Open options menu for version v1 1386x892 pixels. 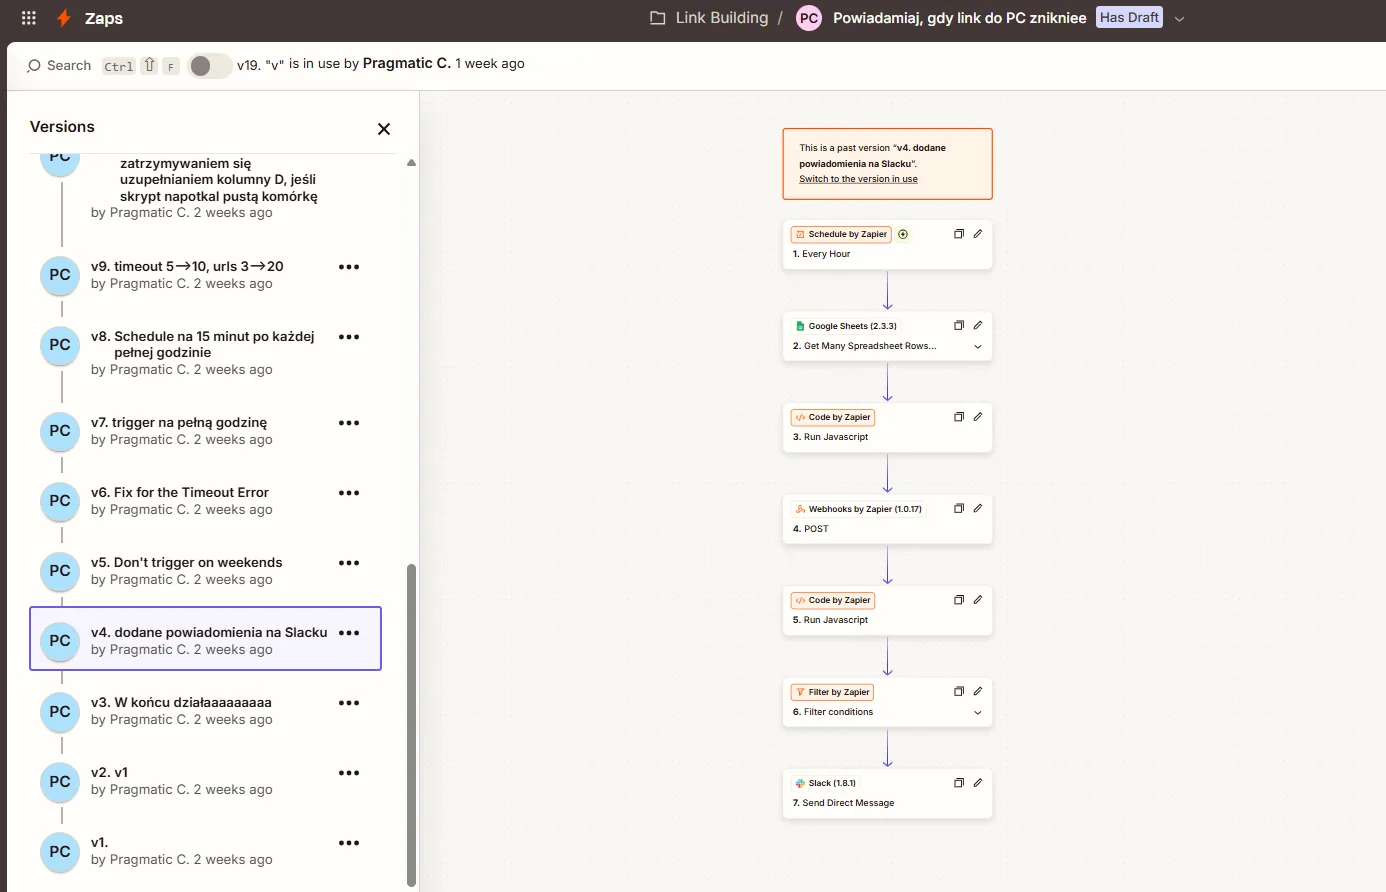coord(349,843)
